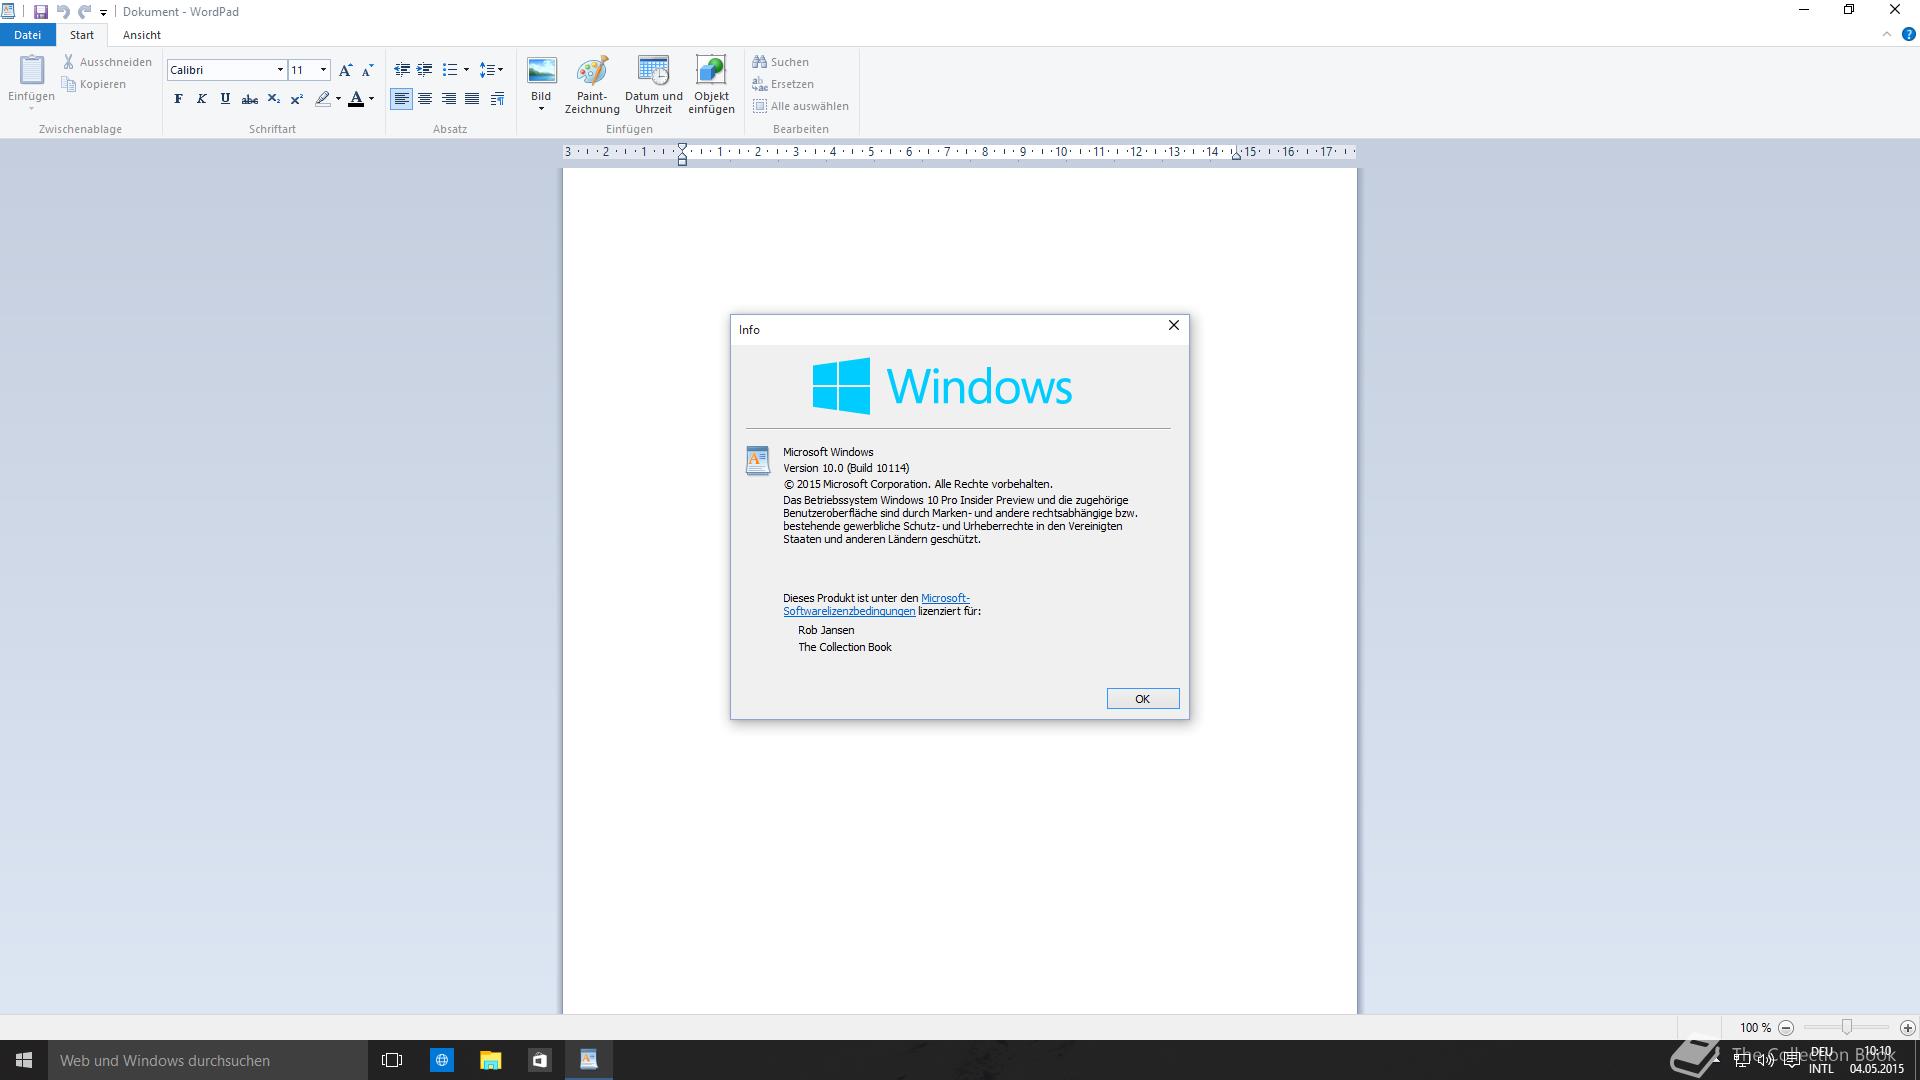Switch to the Ansicht ribbon tab

pyautogui.click(x=142, y=35)
